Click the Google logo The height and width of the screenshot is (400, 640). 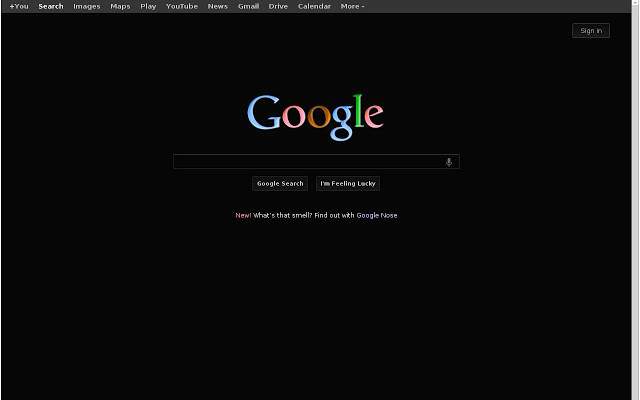coord(315,117)
